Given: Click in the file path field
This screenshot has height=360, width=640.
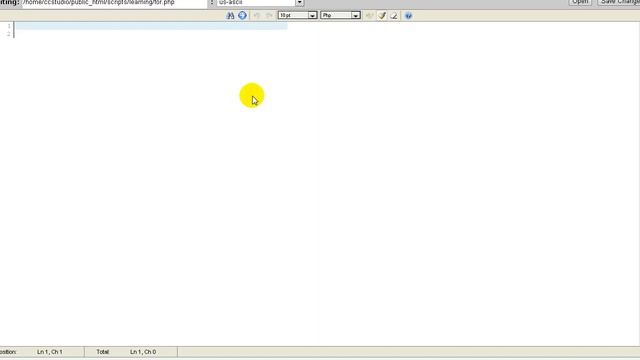Looking at the screenshot, I should pos(115,3).
